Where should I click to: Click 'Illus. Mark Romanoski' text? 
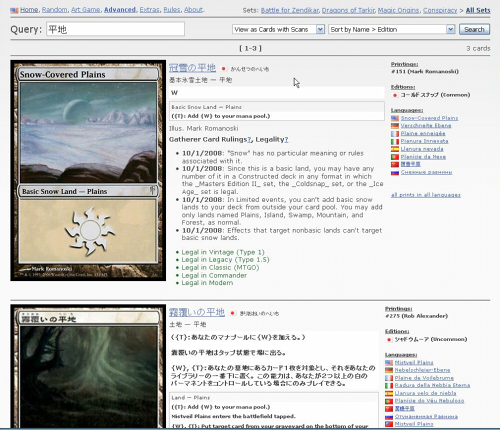(x=203, y=128)
